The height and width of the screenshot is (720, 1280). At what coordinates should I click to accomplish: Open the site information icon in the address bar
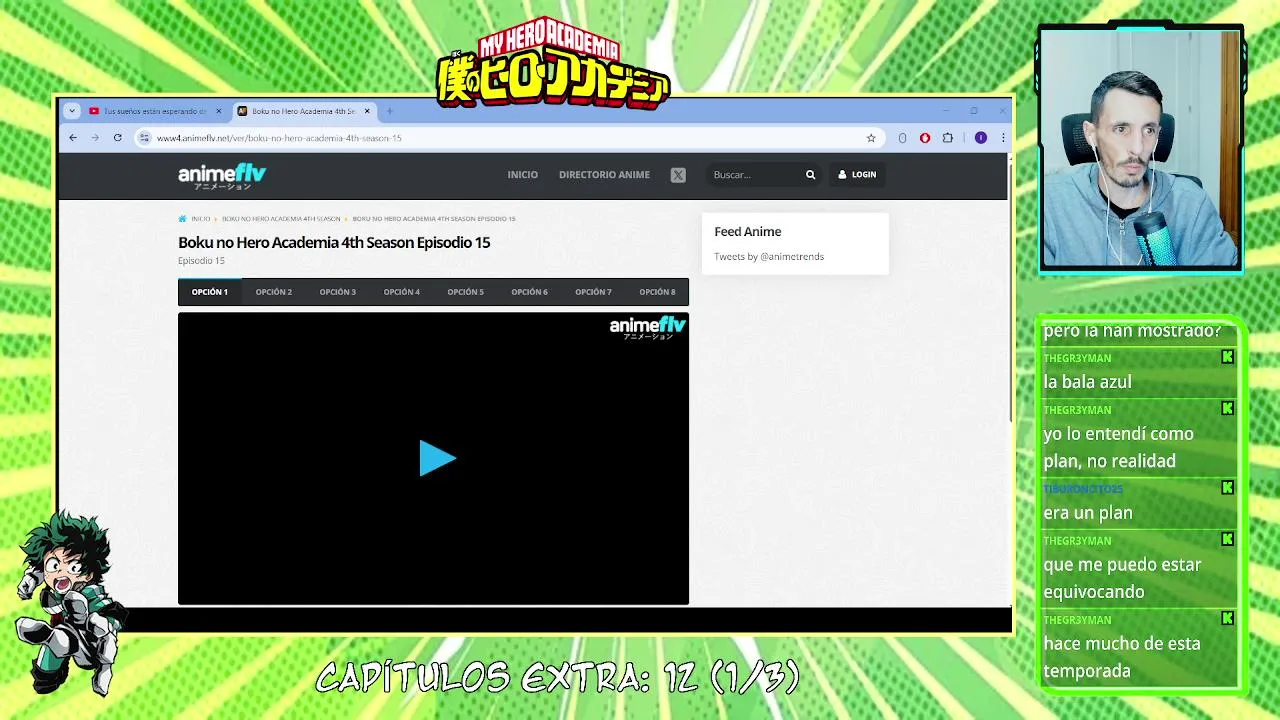click(x=145, y=138)
